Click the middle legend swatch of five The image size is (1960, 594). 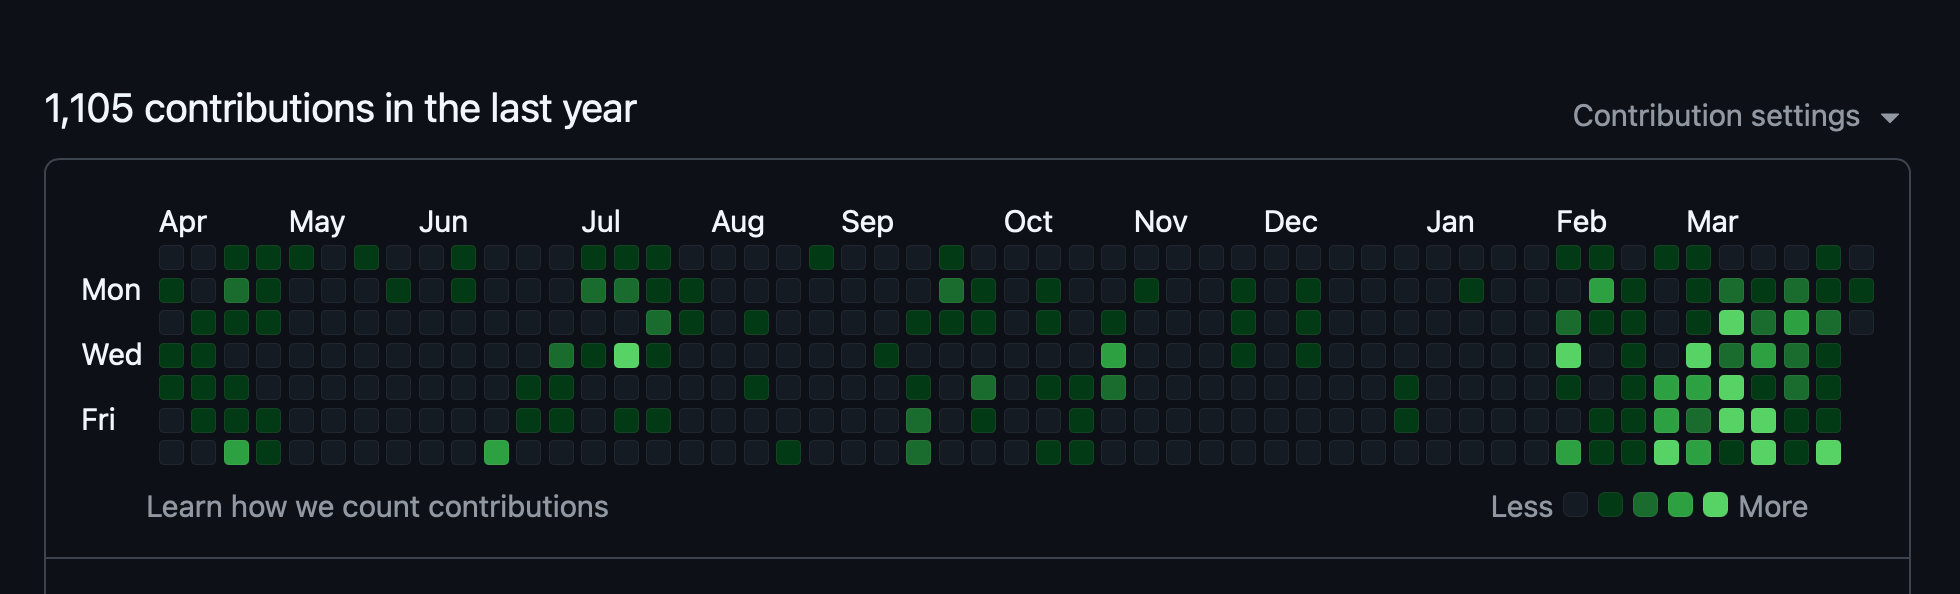click(1645, 505)
